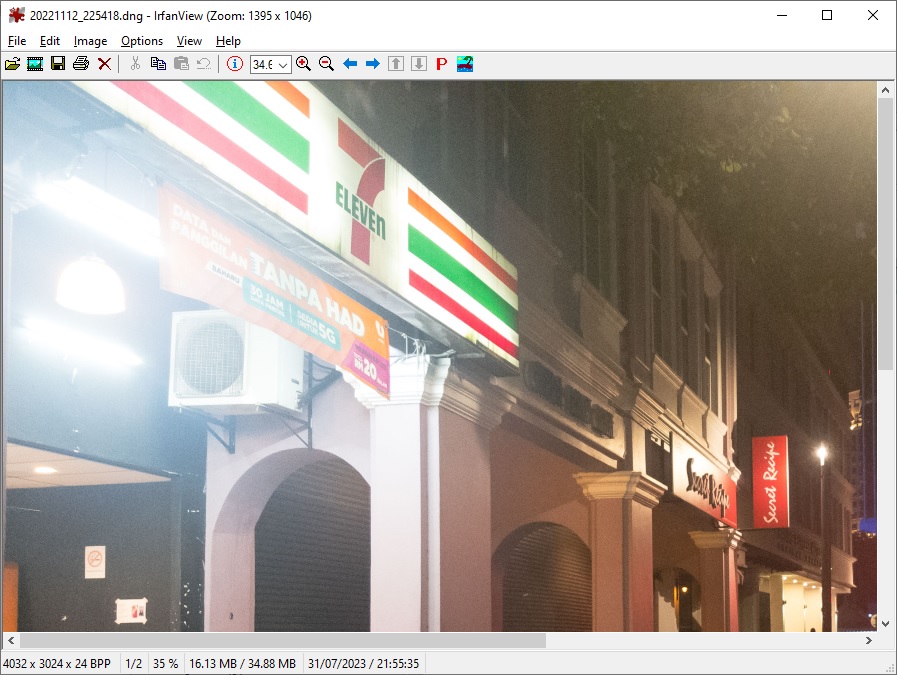Save image with the floppy disk icon

coord(58,63)
